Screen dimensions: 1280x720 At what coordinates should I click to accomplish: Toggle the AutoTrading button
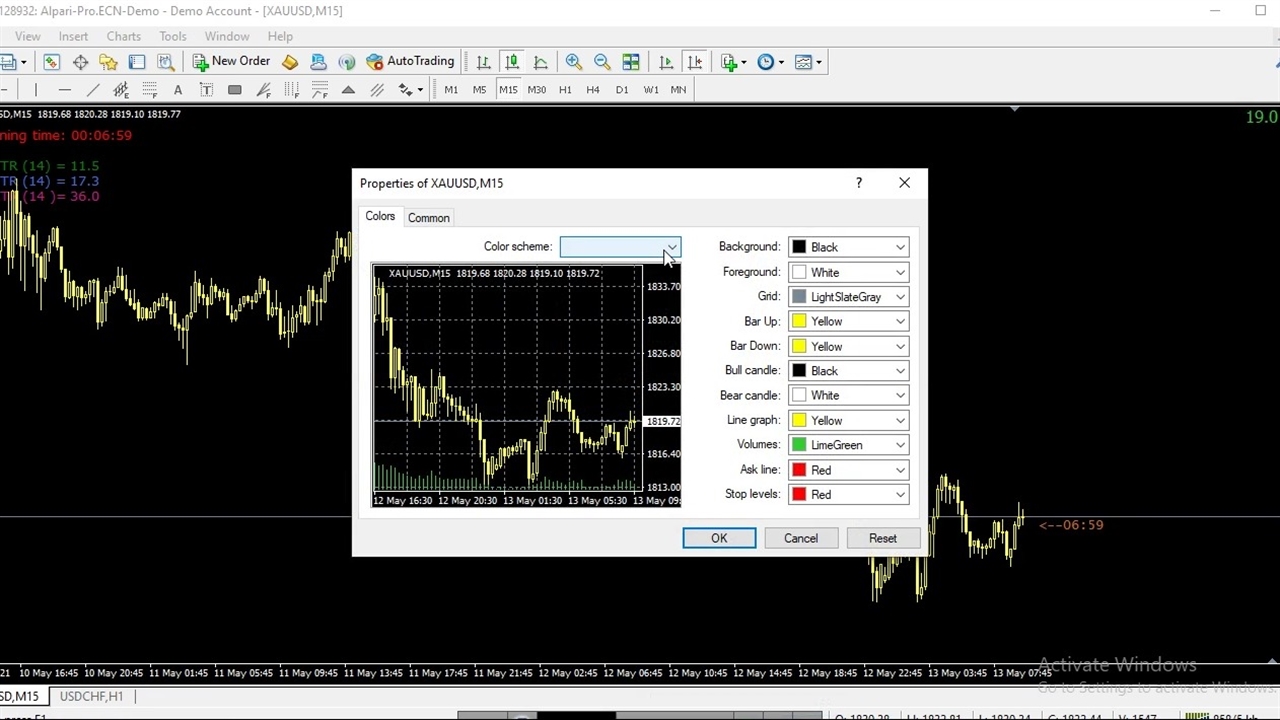[410, 62]
